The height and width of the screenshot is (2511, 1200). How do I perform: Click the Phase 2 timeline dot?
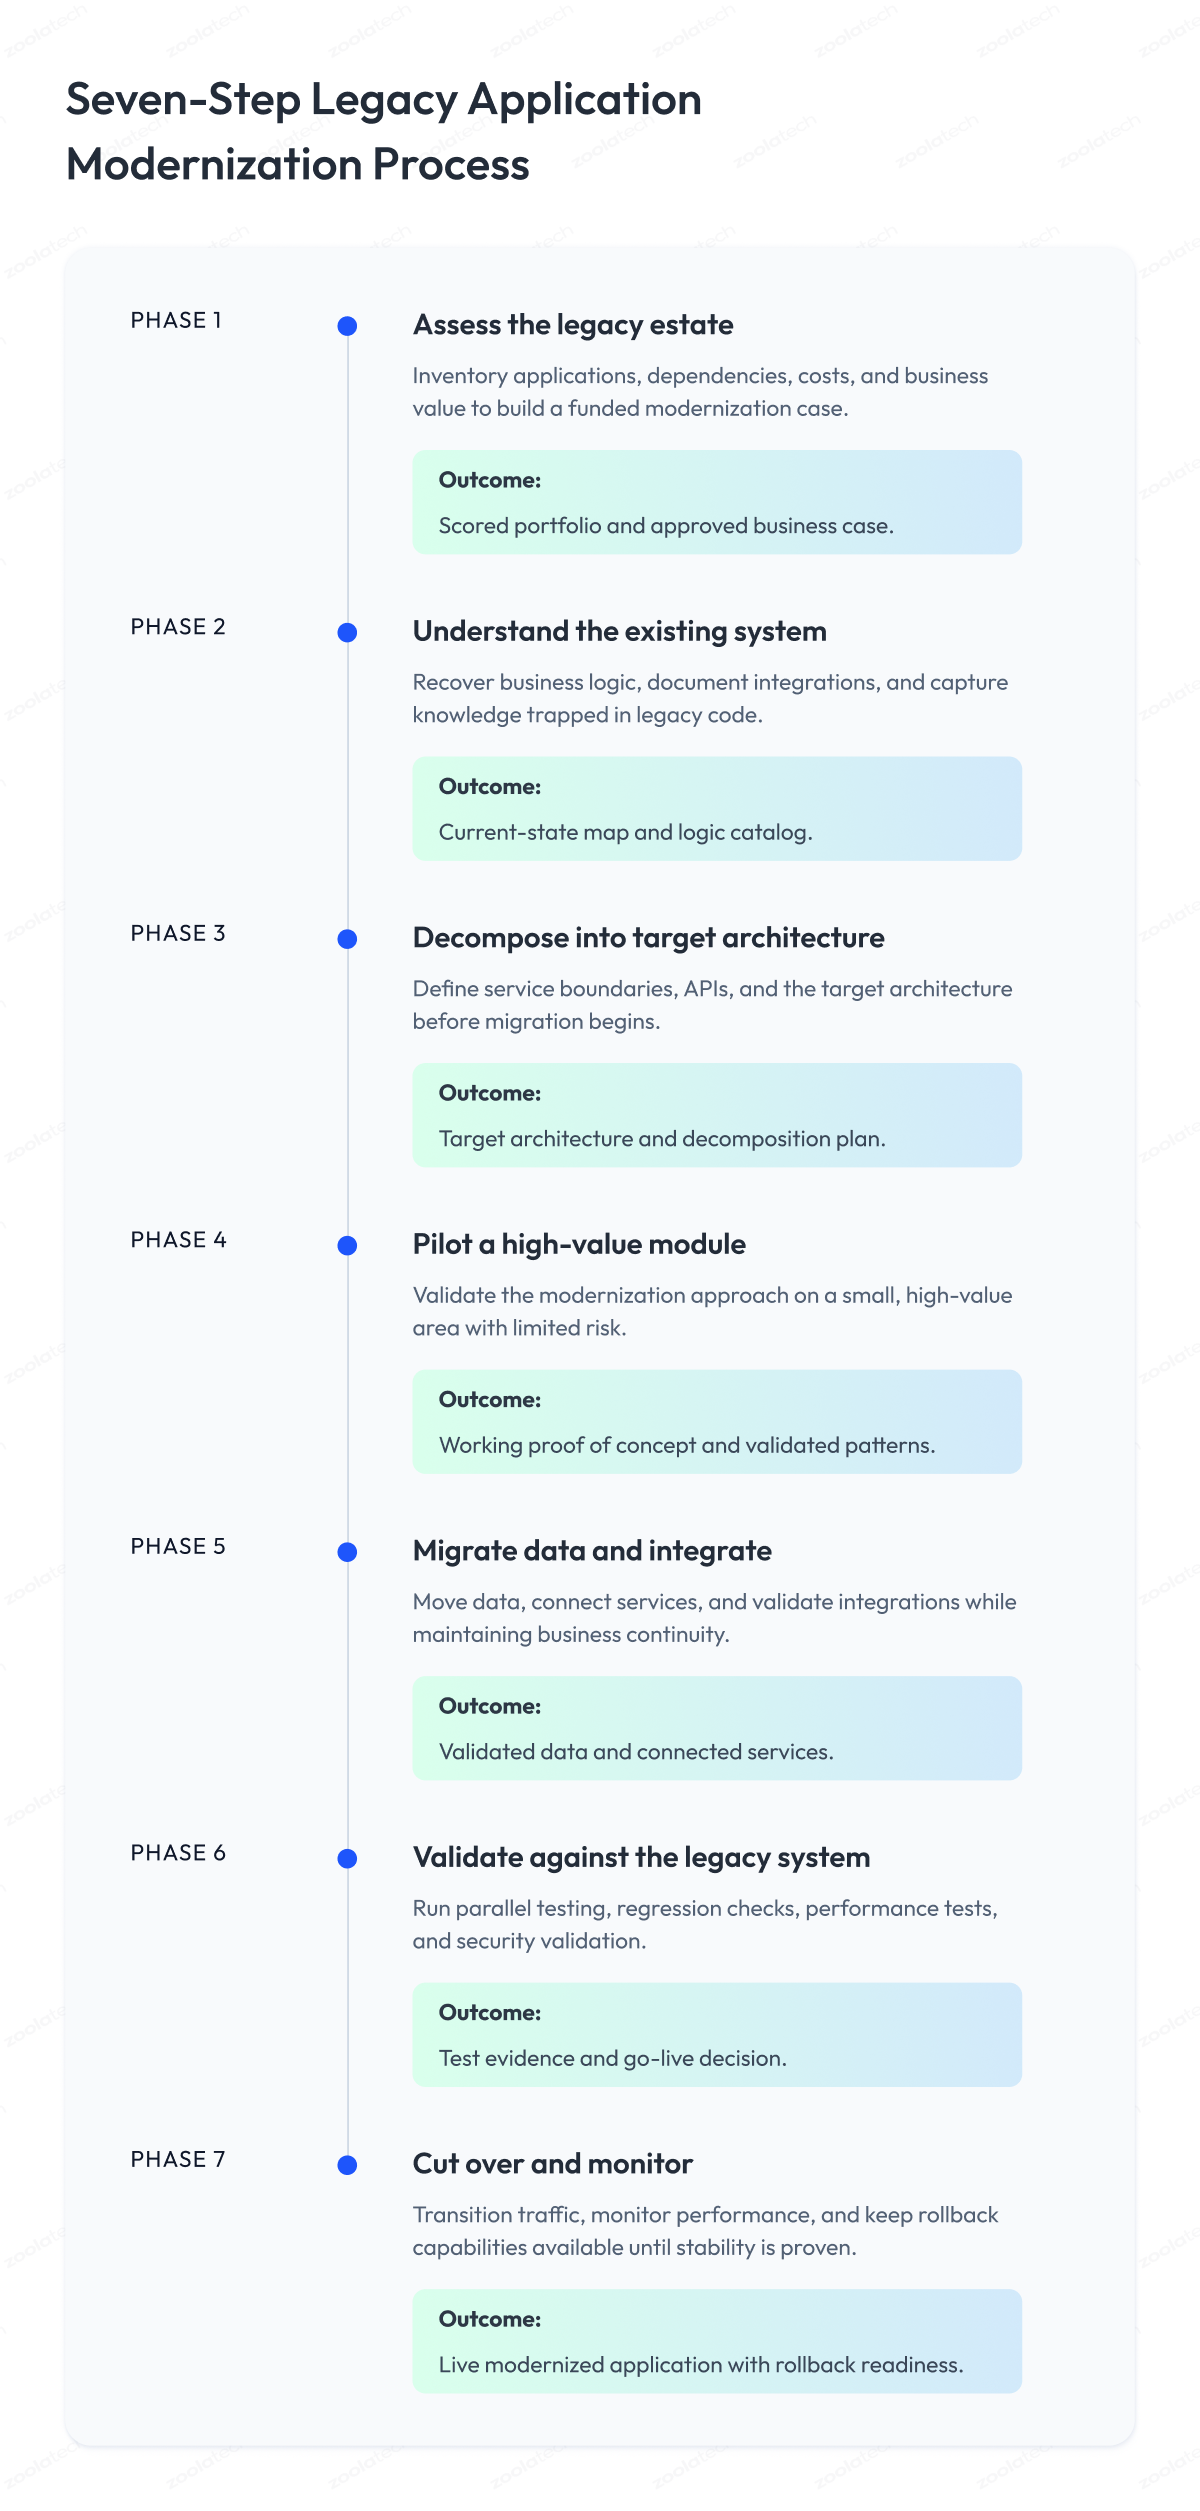point(347,633)
